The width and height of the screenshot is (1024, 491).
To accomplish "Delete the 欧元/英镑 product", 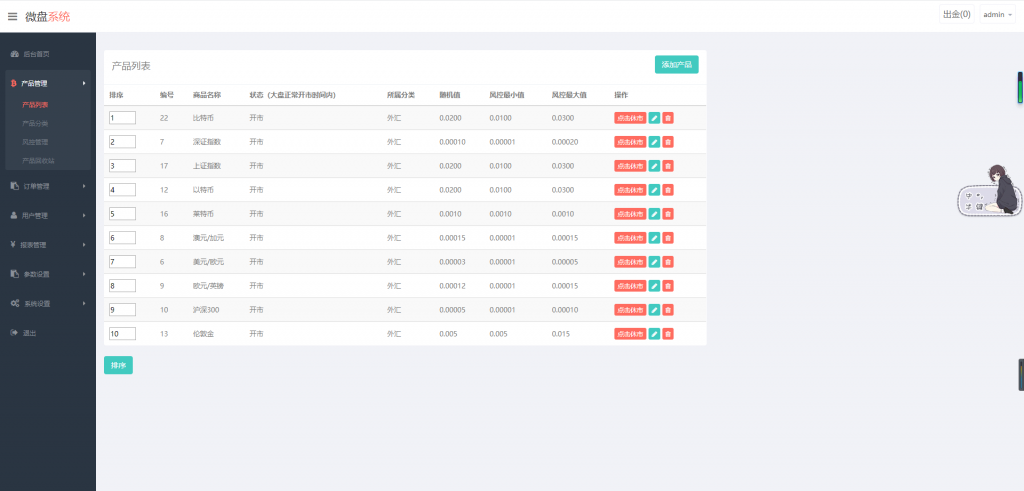I will pos(668,285).
